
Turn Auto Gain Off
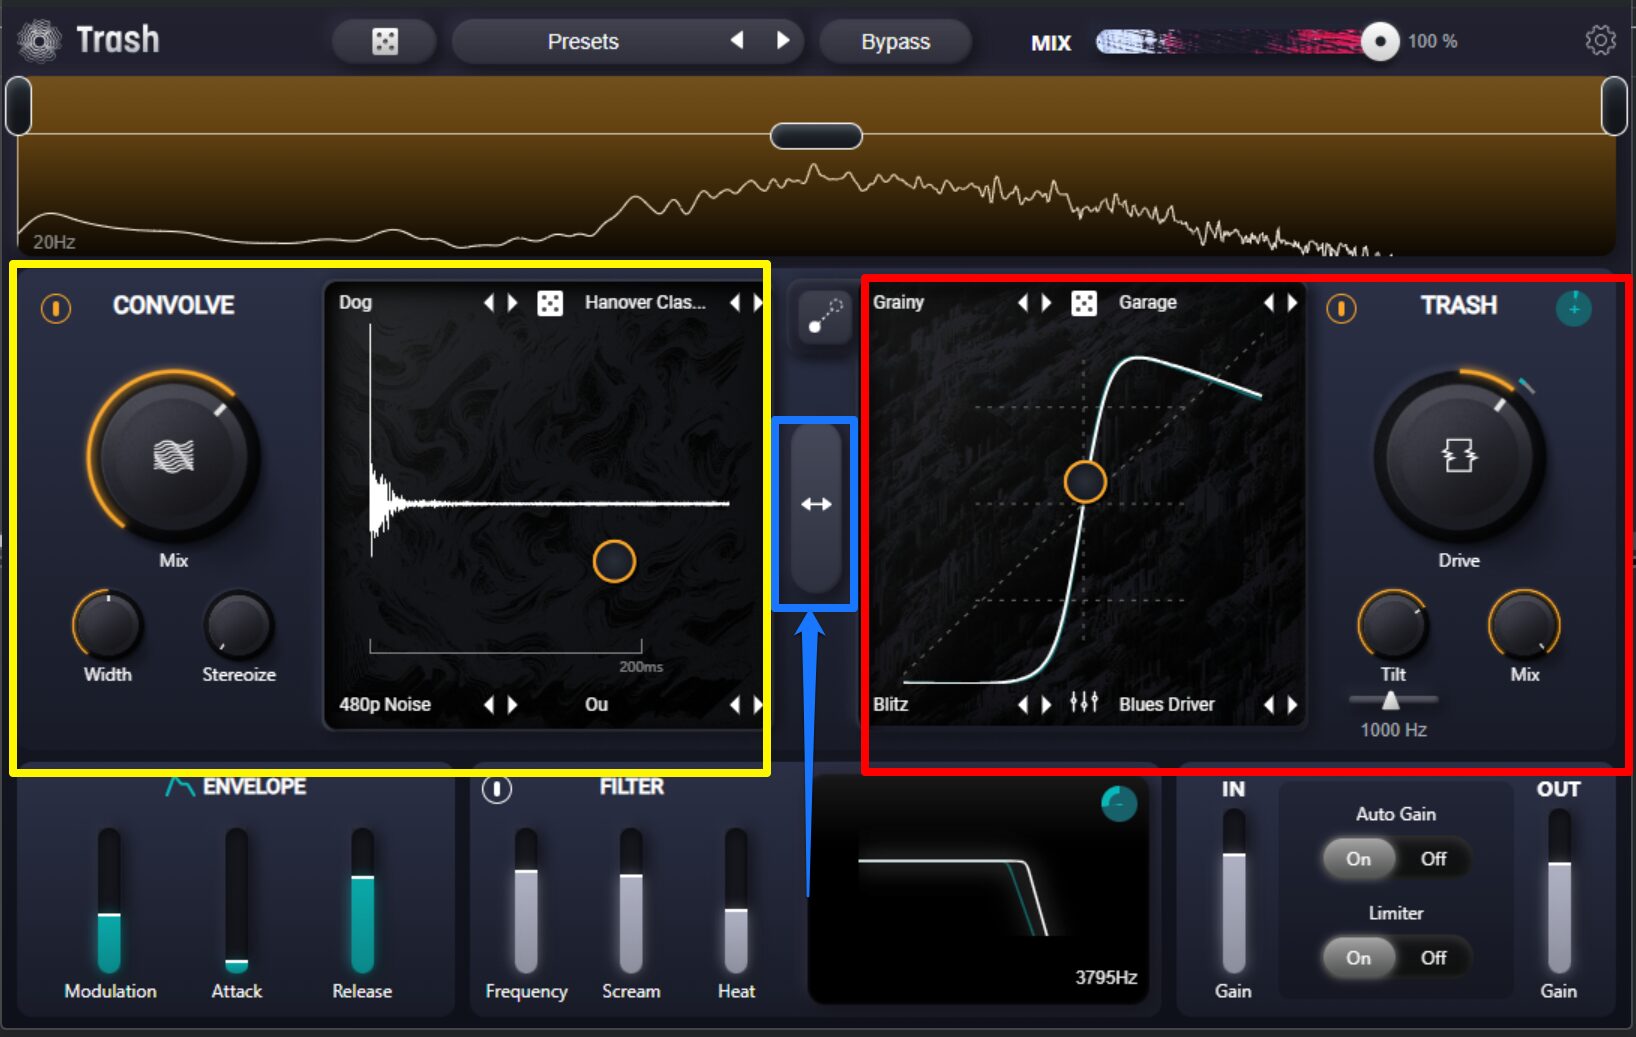(x=1434, y=859)
